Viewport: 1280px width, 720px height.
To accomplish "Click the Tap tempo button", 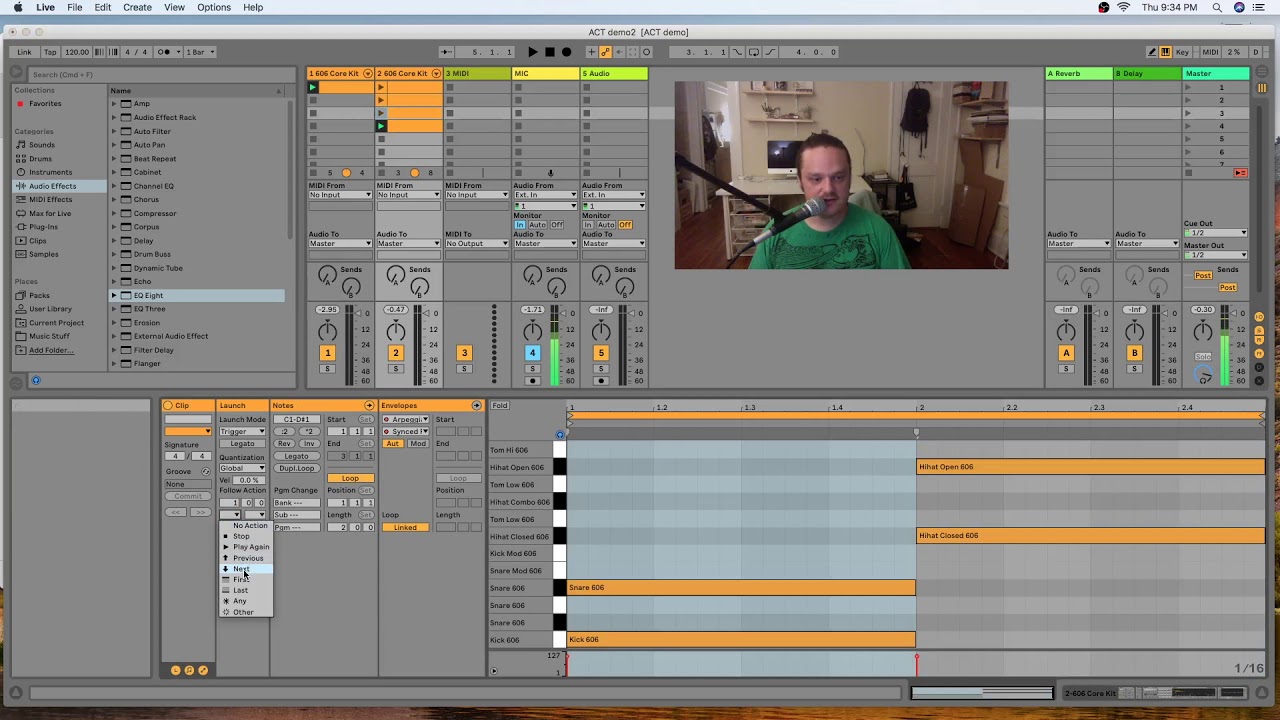I will [x=50, y=52].
